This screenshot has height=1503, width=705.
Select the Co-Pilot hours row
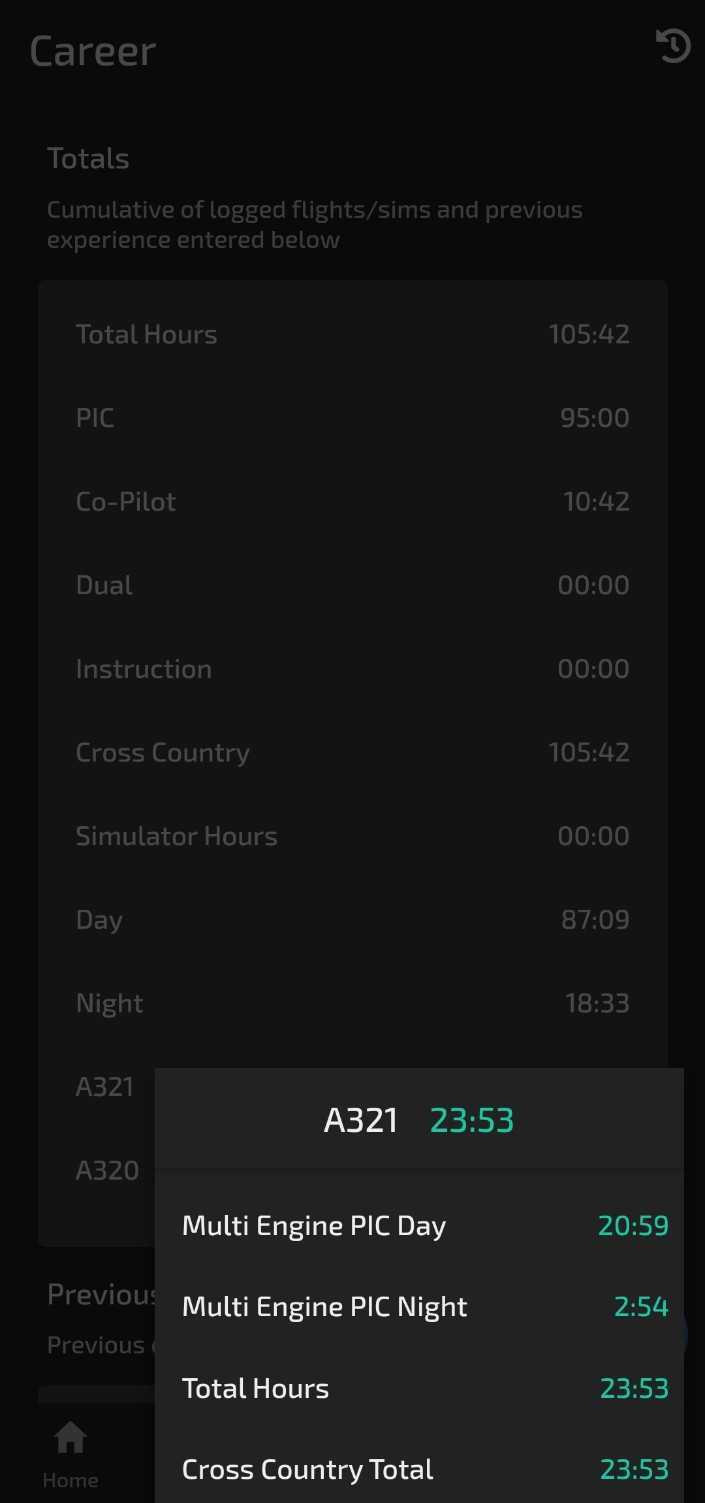[352, 502]
